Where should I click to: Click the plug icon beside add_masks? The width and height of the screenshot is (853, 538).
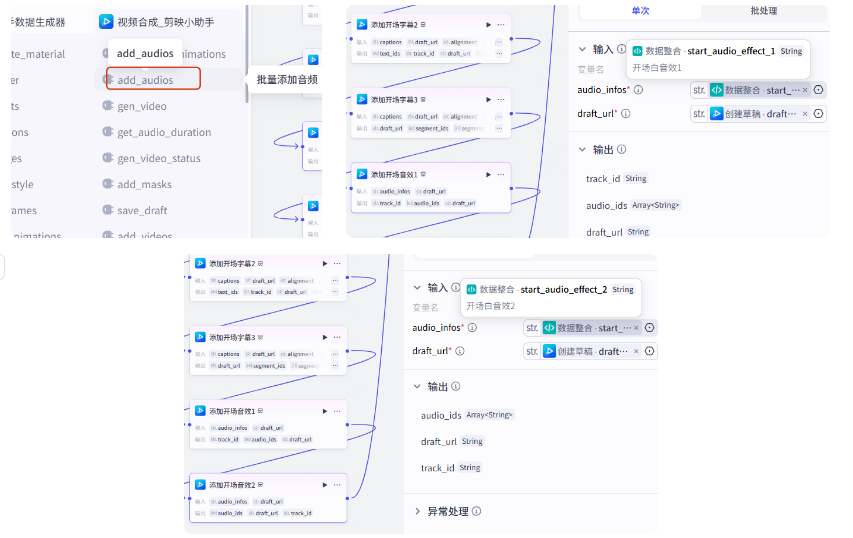pyautogui.click(x=108, y=184)
